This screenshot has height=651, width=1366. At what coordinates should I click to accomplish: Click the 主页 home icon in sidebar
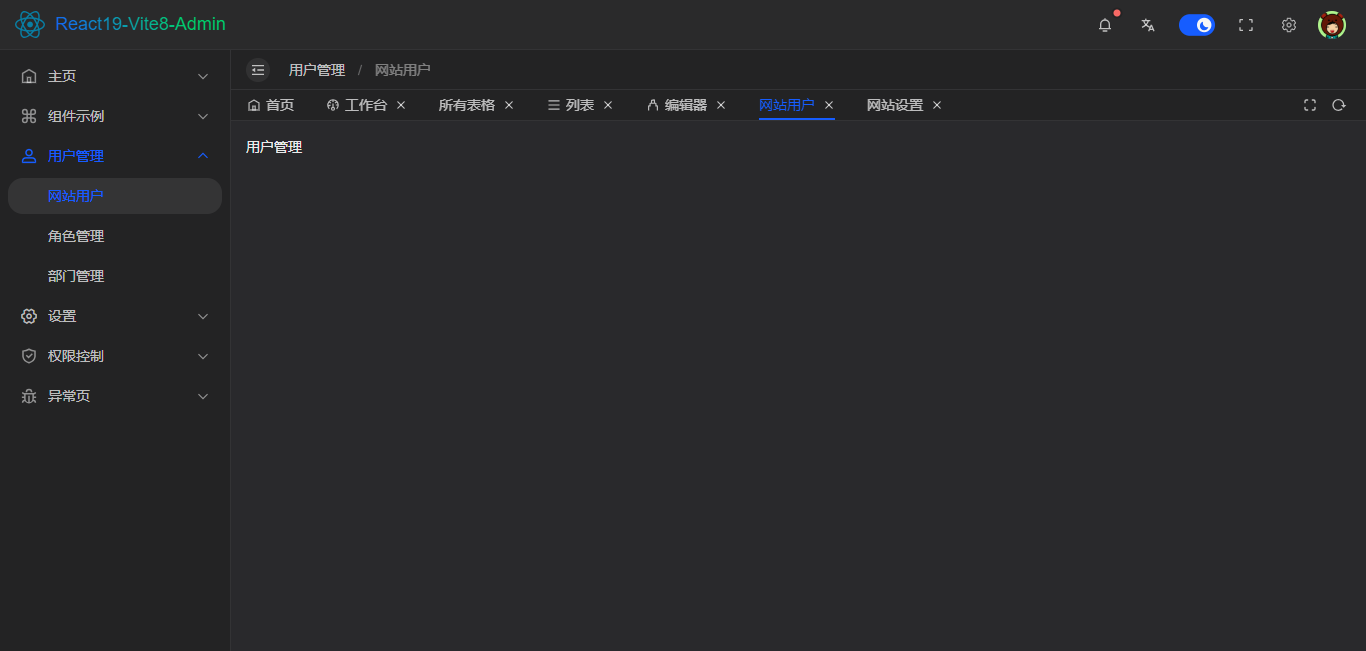click(x=29, y=76)
